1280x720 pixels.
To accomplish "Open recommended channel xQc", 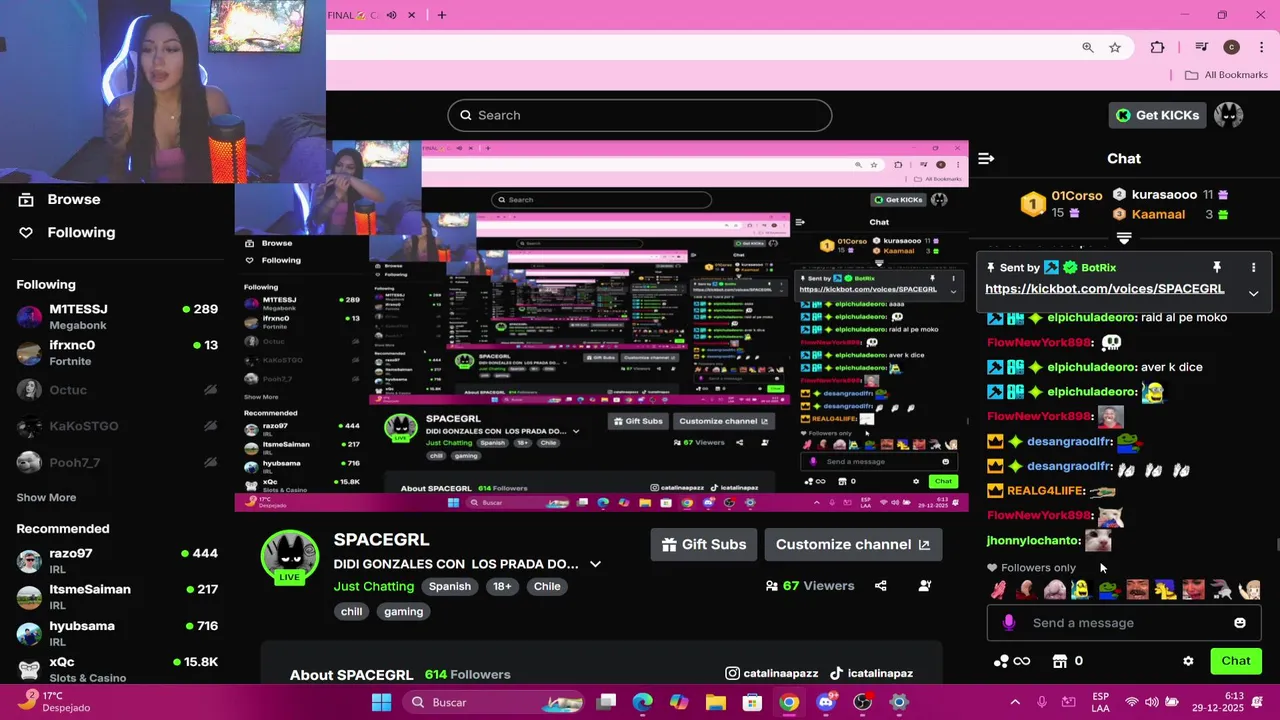I will coord(117,668).
